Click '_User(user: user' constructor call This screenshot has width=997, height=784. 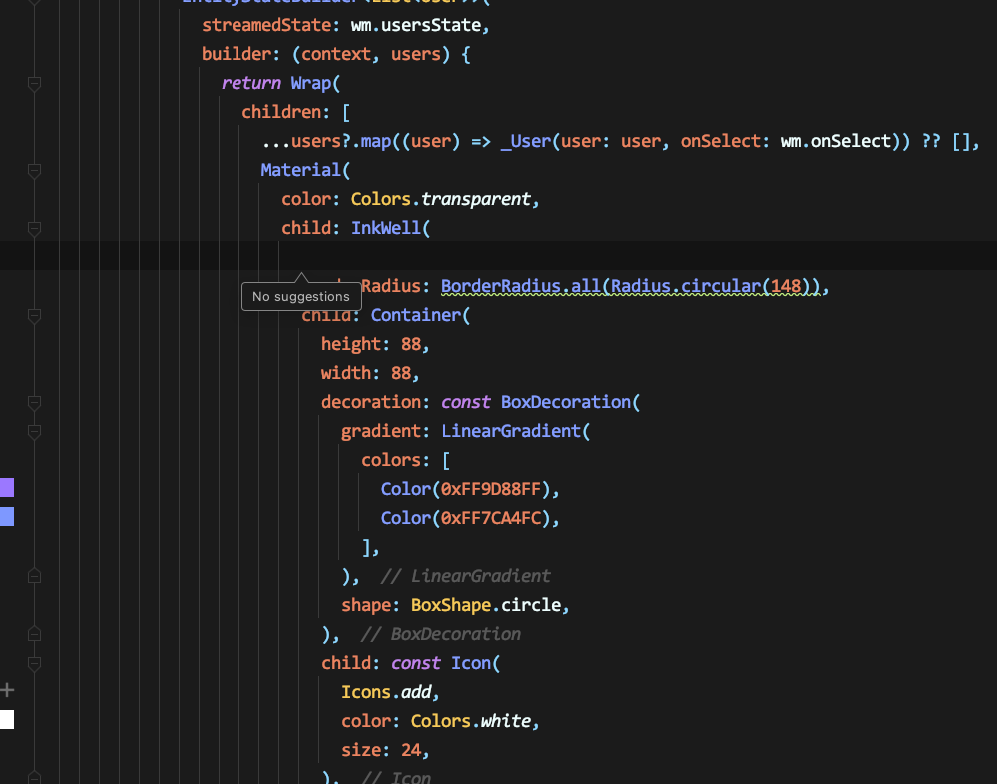pos(581,141)
